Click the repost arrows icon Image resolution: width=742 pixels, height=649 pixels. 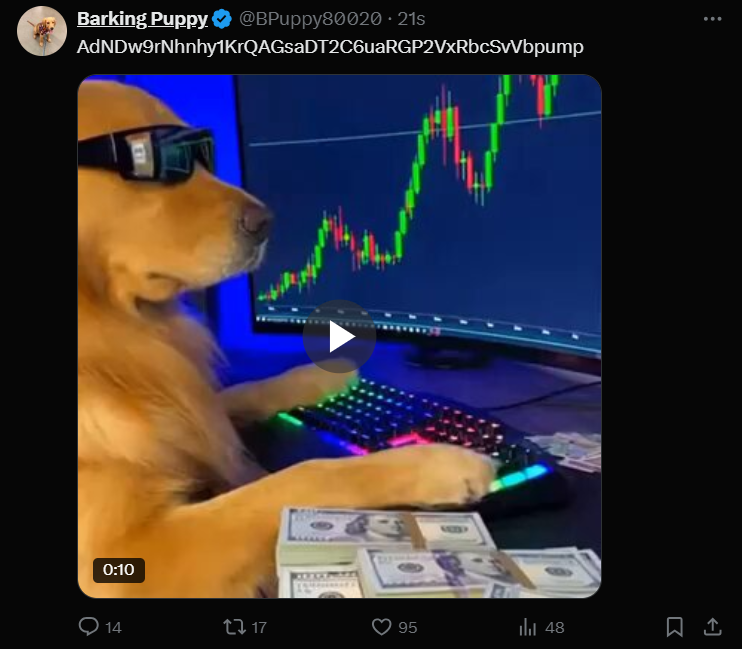tap(234, 627)
